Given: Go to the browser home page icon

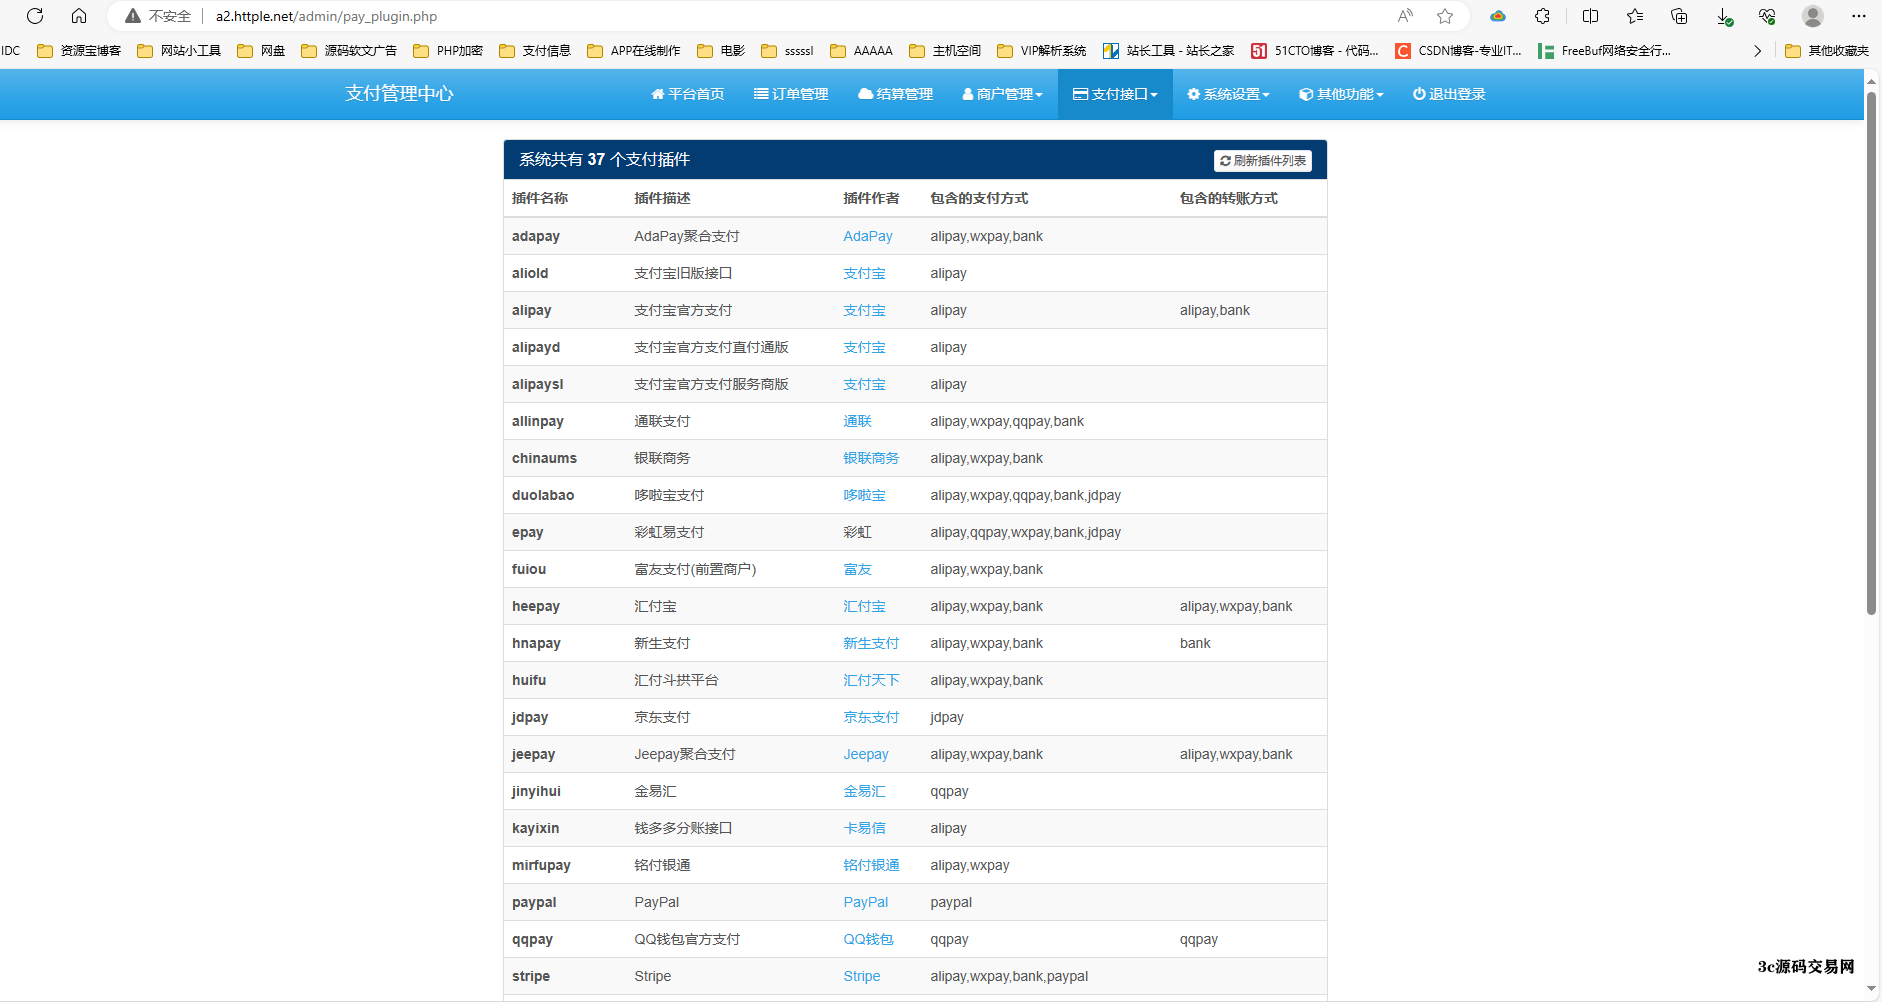Looking at the screenshot, I should click(x=79, y=16).
